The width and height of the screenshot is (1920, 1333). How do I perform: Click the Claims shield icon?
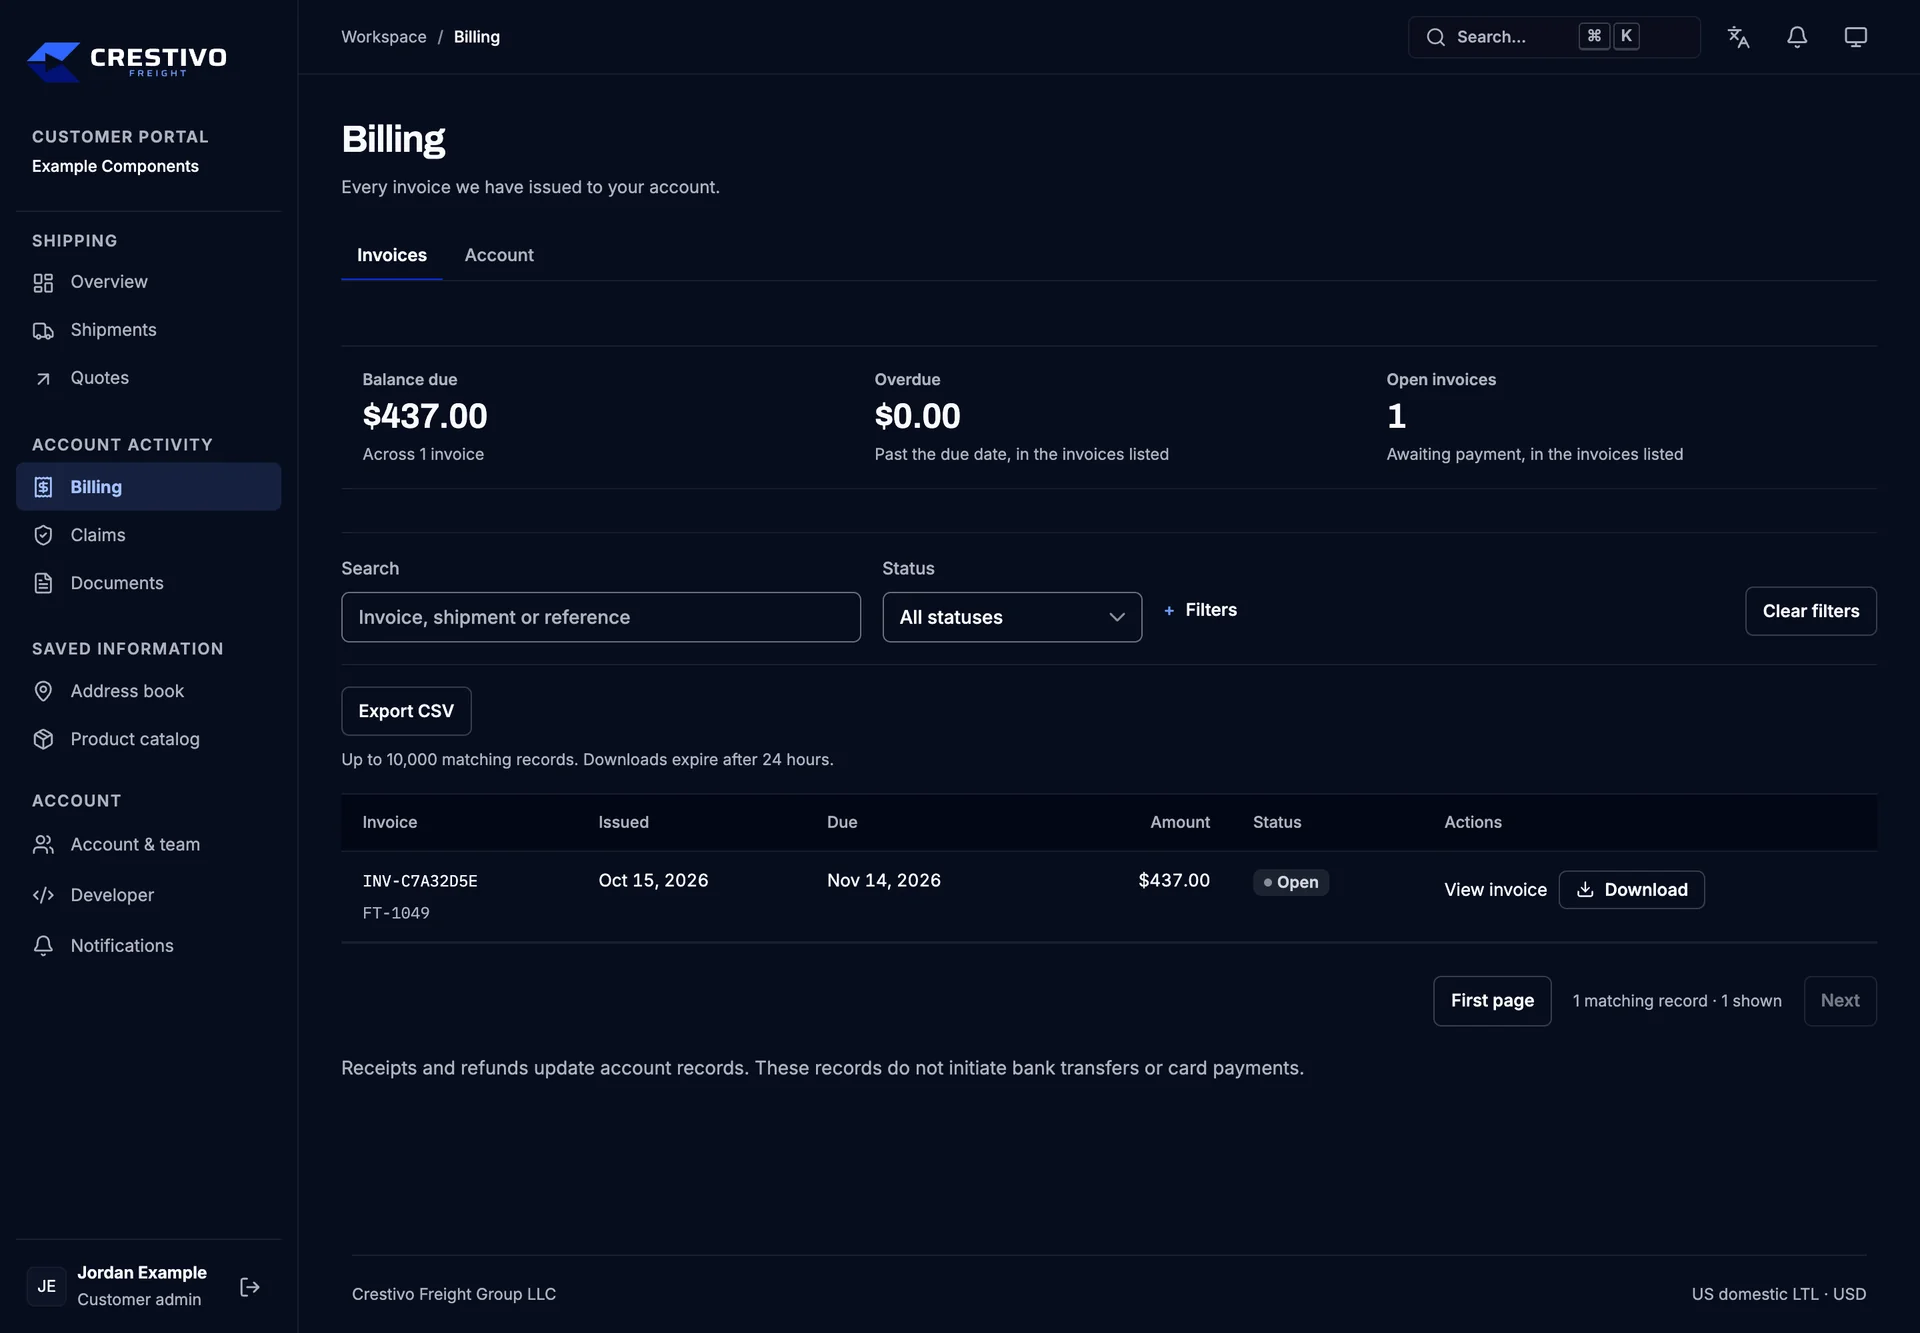click(x=43, y=535)
